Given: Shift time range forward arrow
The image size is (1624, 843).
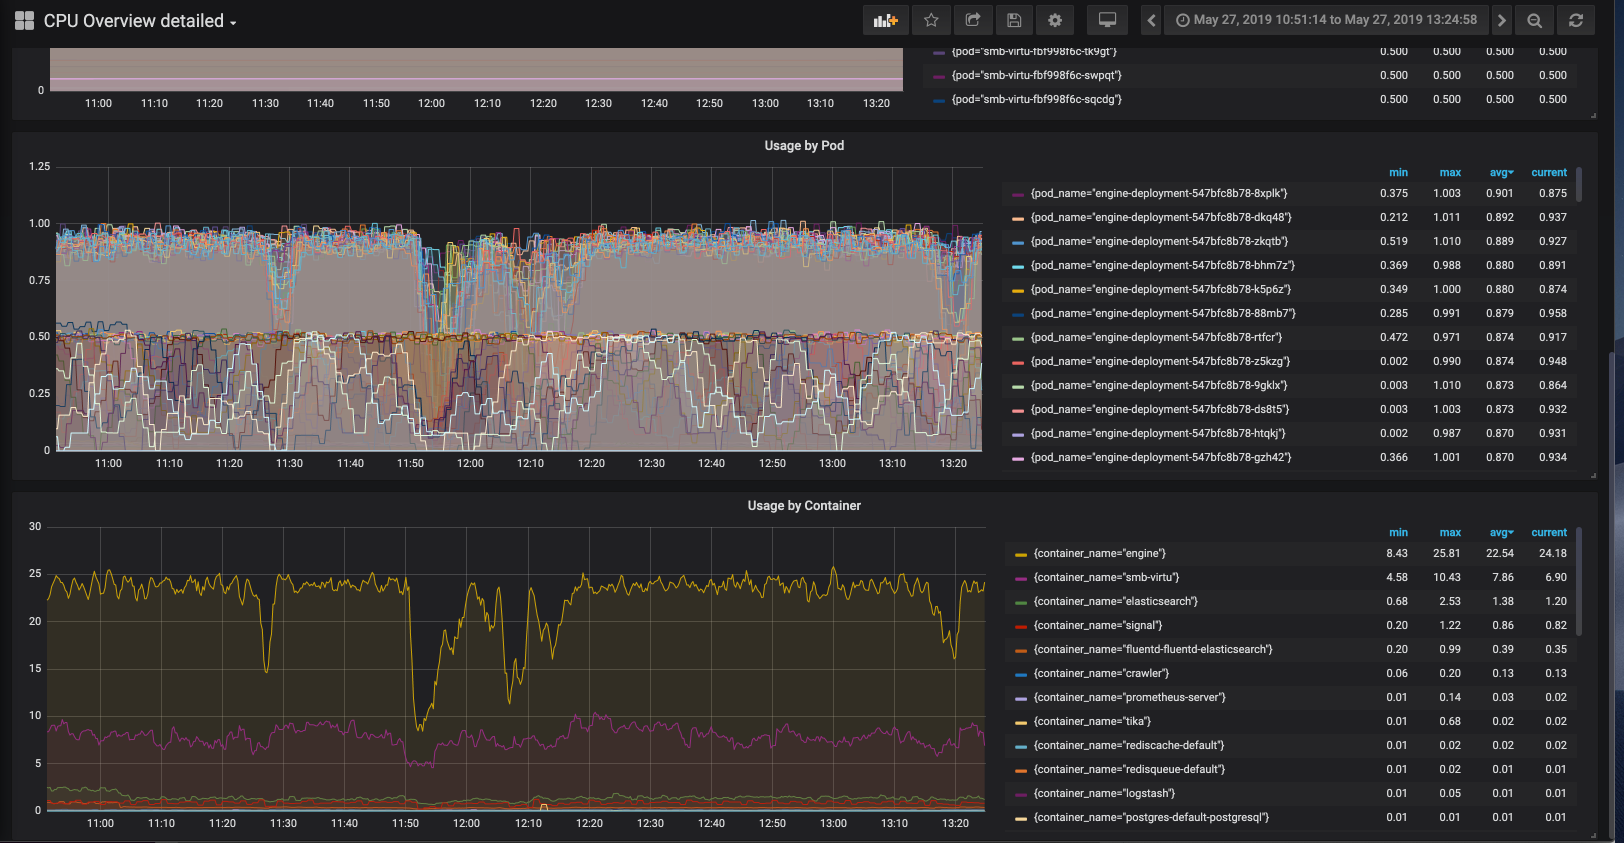Looking at the screenshot, I should click(1501, 20).
